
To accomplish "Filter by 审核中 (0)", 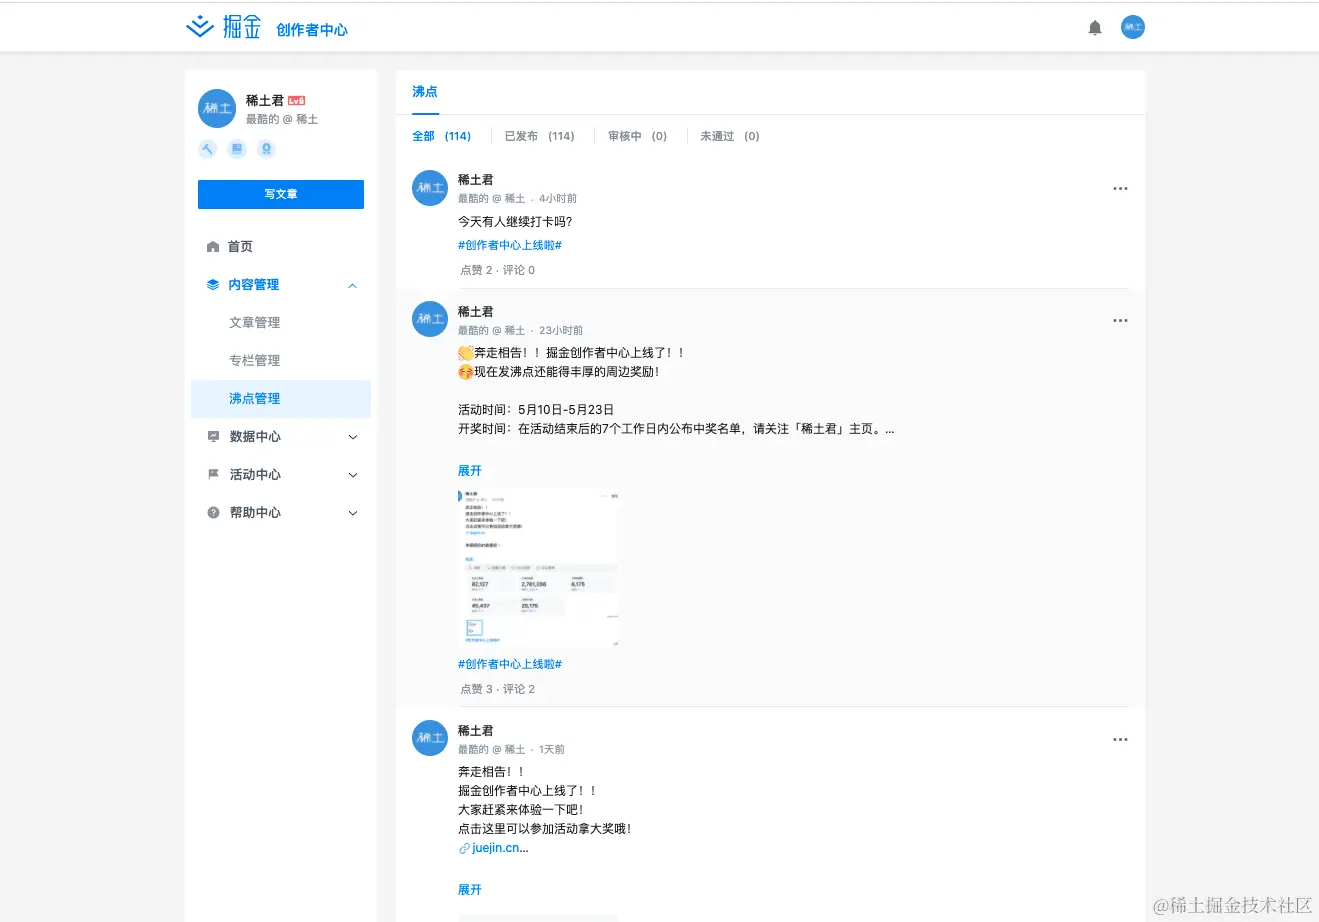I will pos(637,136).
